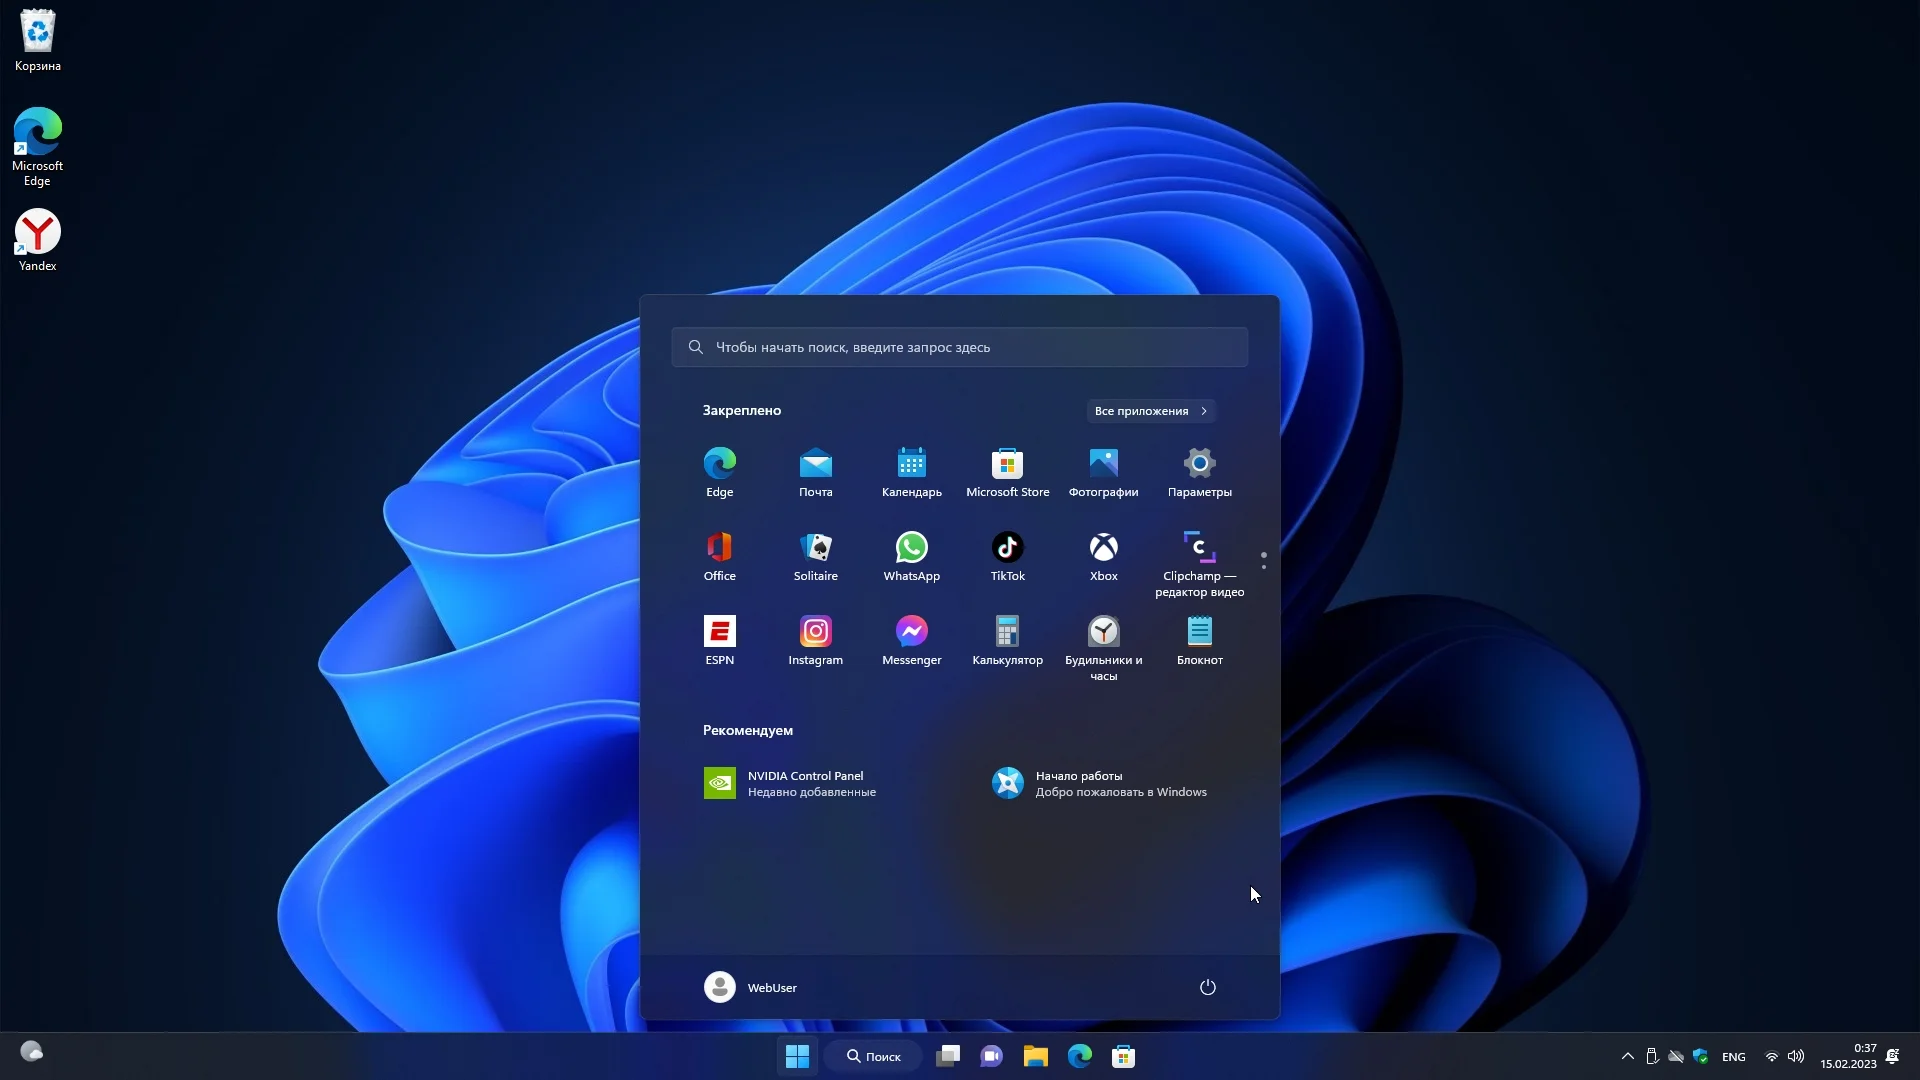Show hidden system tray icons chevron

(x=1627, y=1057)
